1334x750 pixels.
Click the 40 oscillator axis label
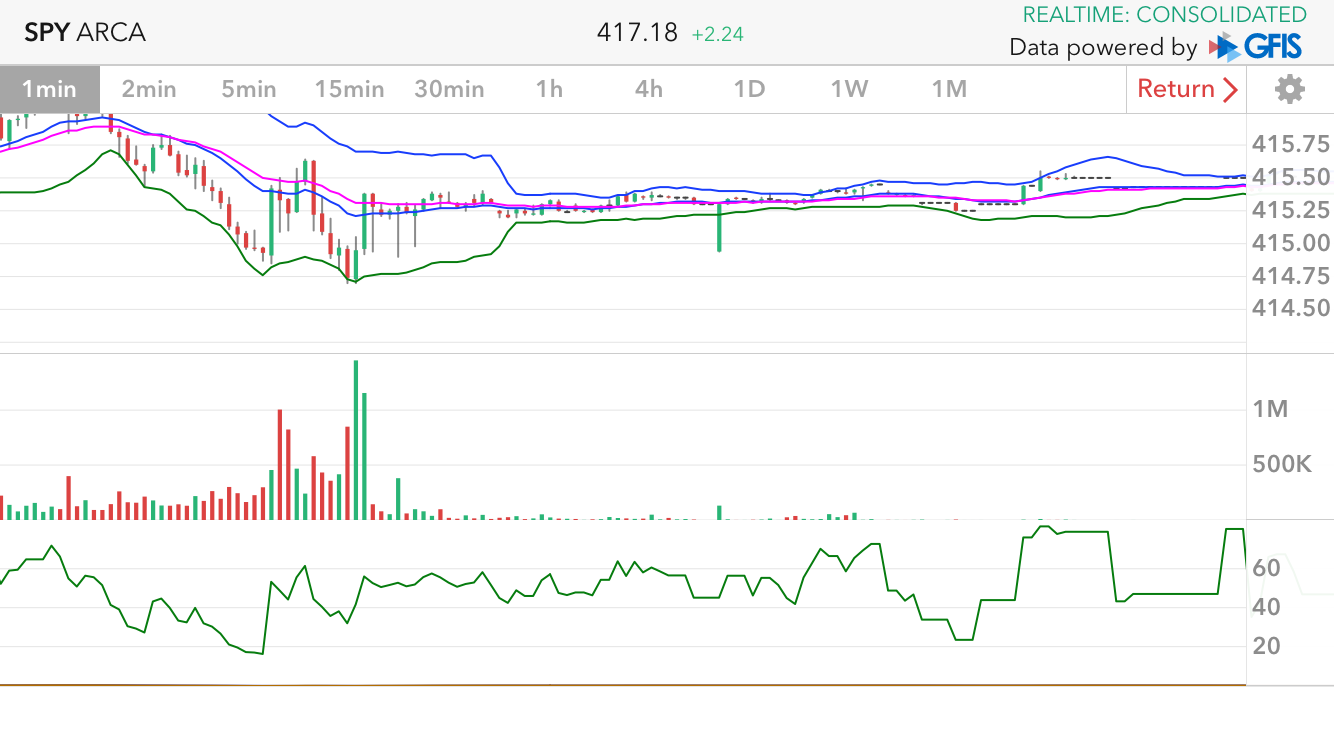1266,607
